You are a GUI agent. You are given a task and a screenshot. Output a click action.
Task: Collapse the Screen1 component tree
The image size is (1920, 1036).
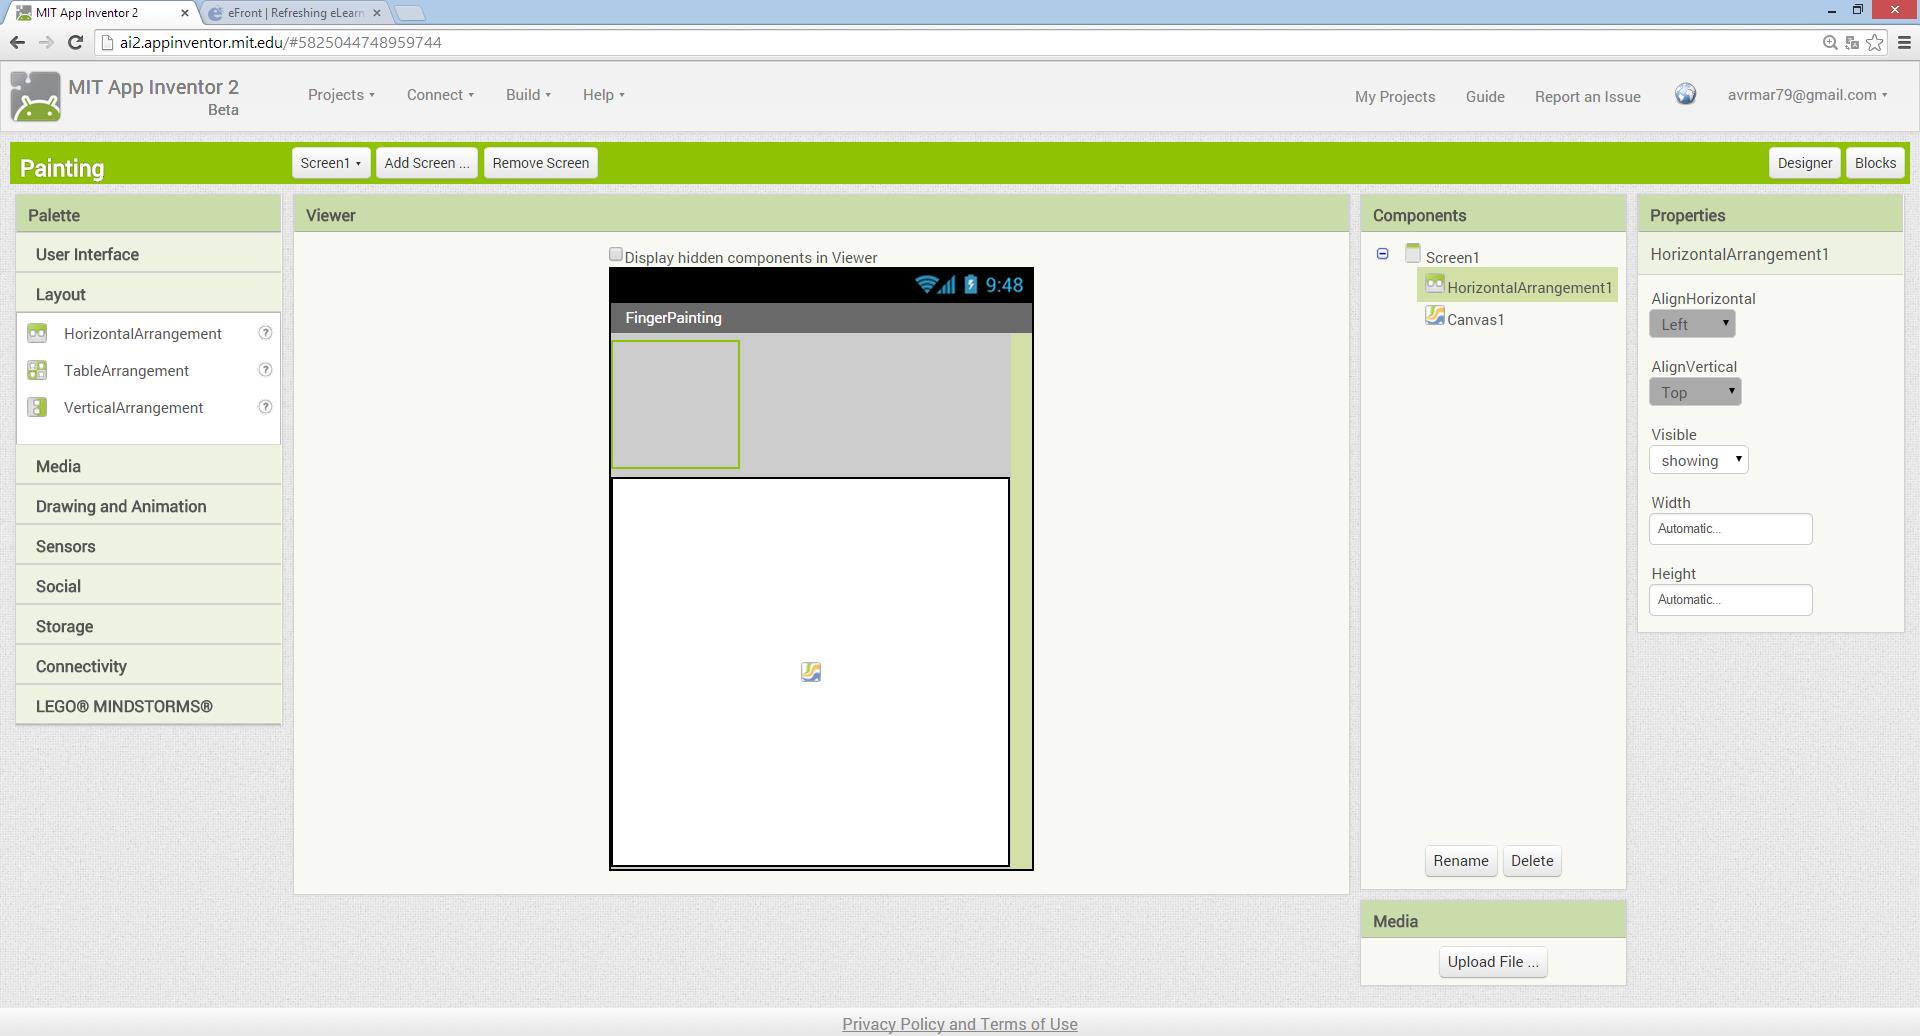[x=1382, y=254]
